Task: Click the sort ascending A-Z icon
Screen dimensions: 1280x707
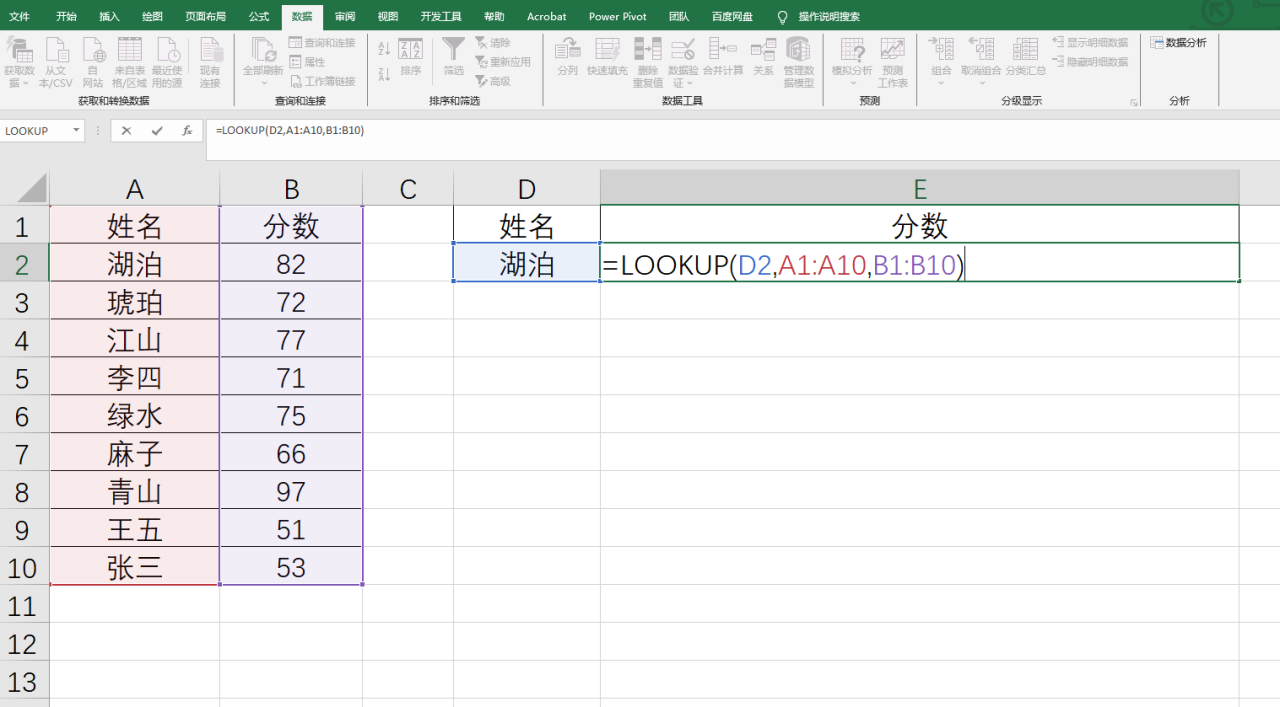Action: pyautogui.click(x=384, y=47)
